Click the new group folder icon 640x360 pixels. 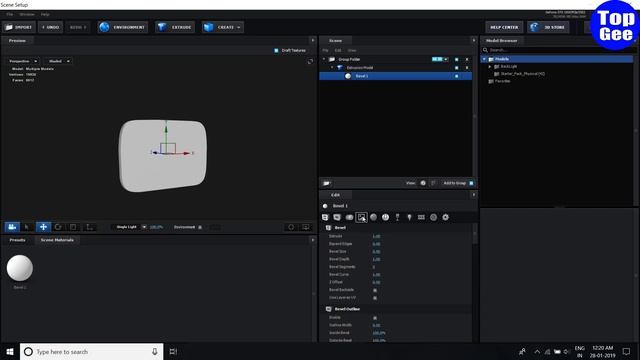pos(327,183)
